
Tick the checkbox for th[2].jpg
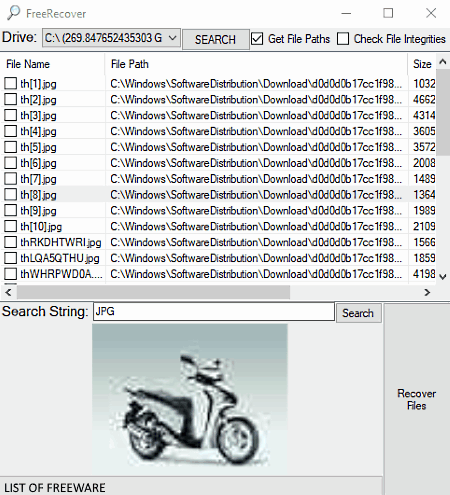tap(10, 99)
